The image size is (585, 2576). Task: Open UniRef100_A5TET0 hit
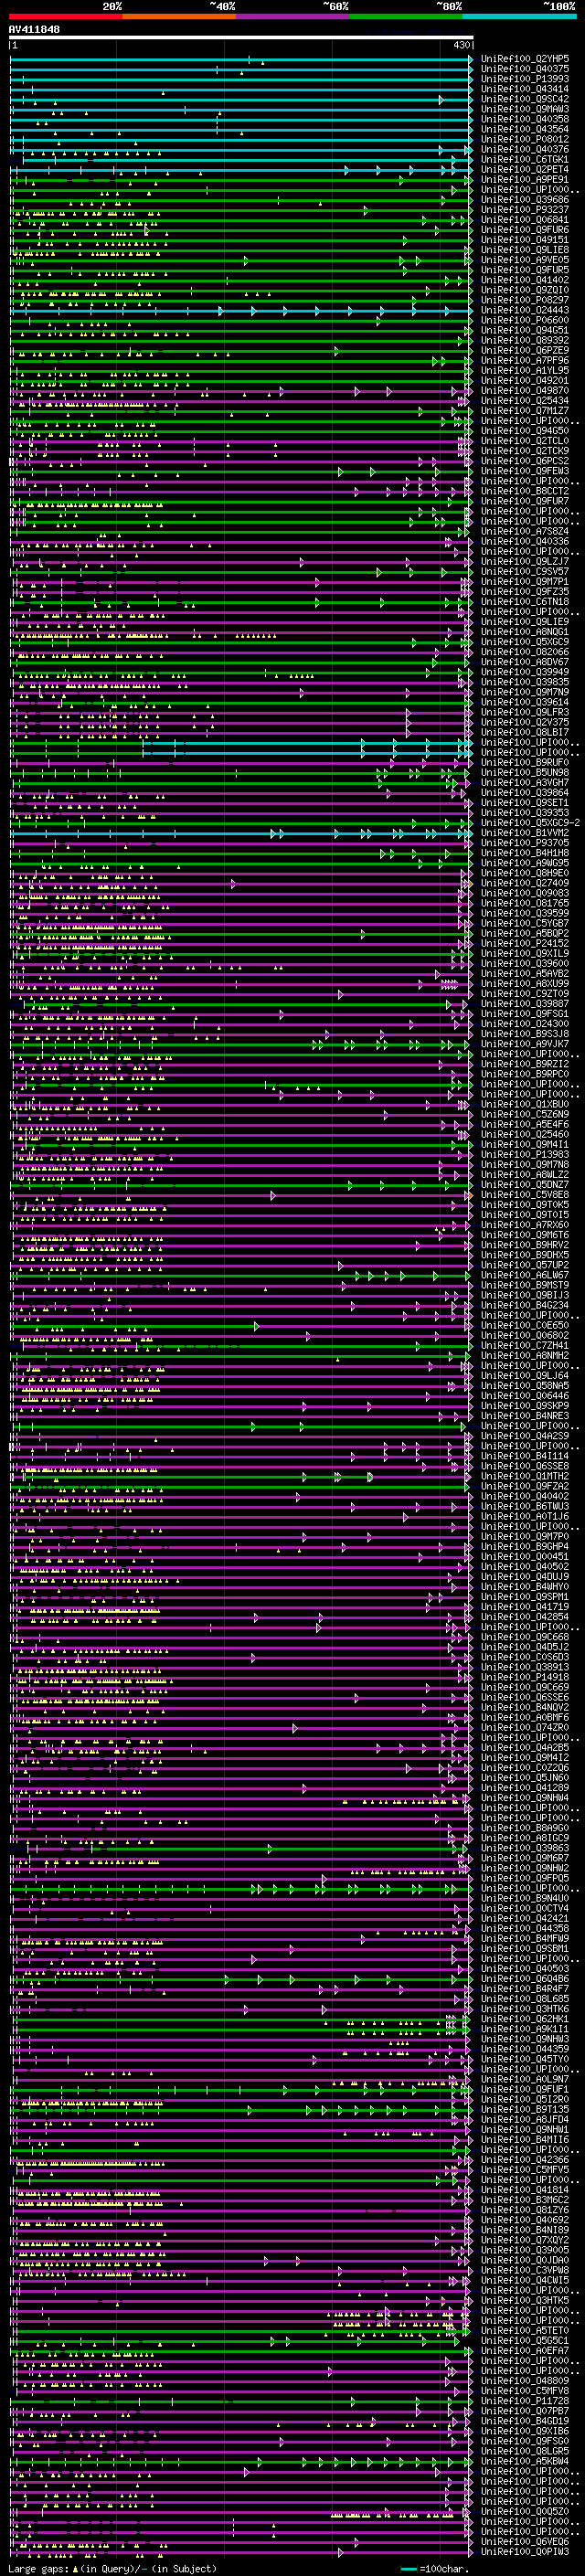525,2330
